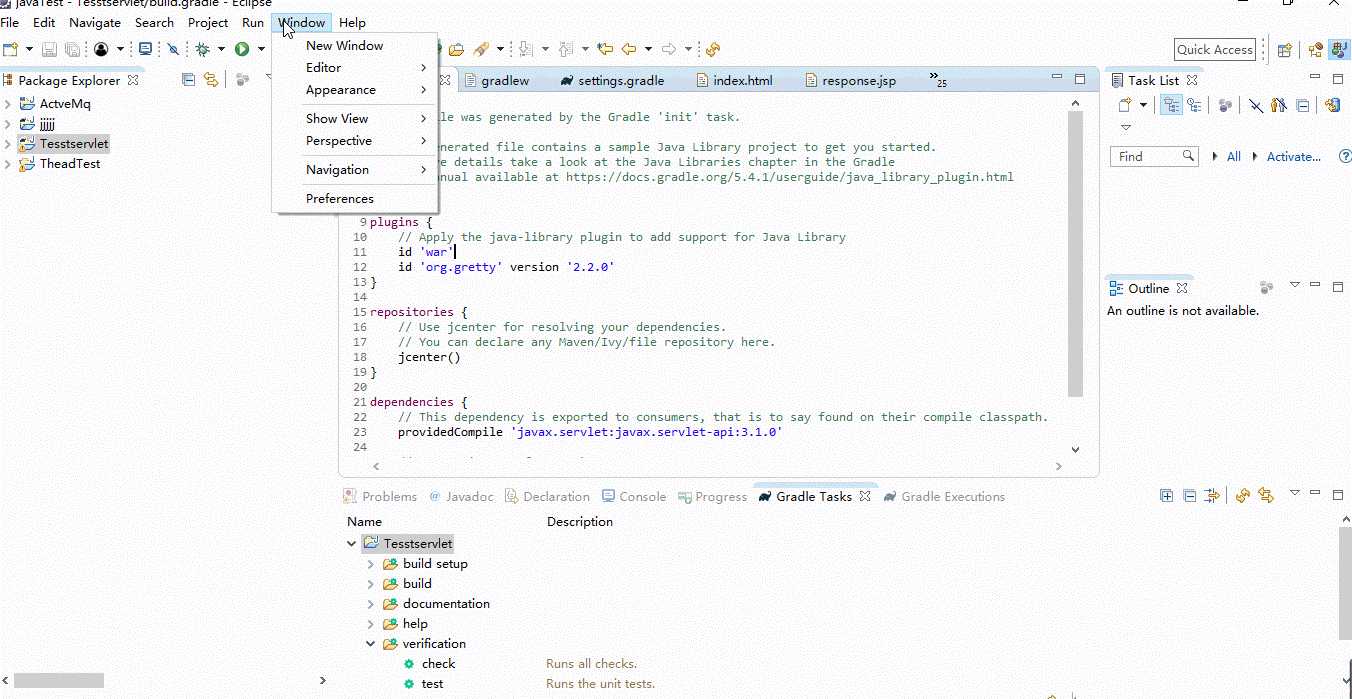Choose New Window from Window menu
1352x699 pixels.
[x=344, y=45]
